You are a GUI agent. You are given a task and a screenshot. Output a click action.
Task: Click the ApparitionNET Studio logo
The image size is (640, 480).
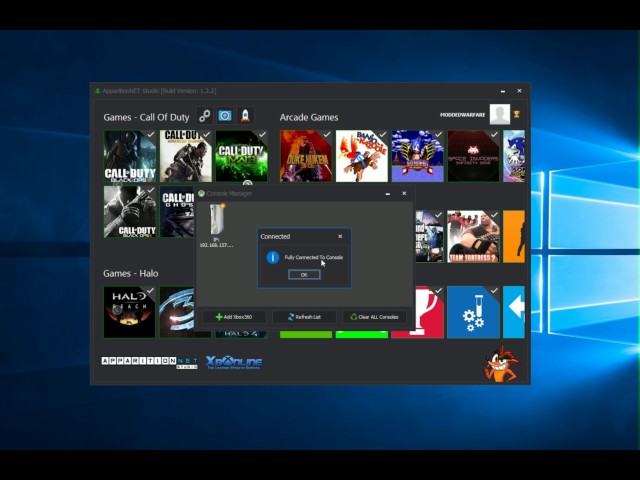pyautogui.click(x=149, y=362)
